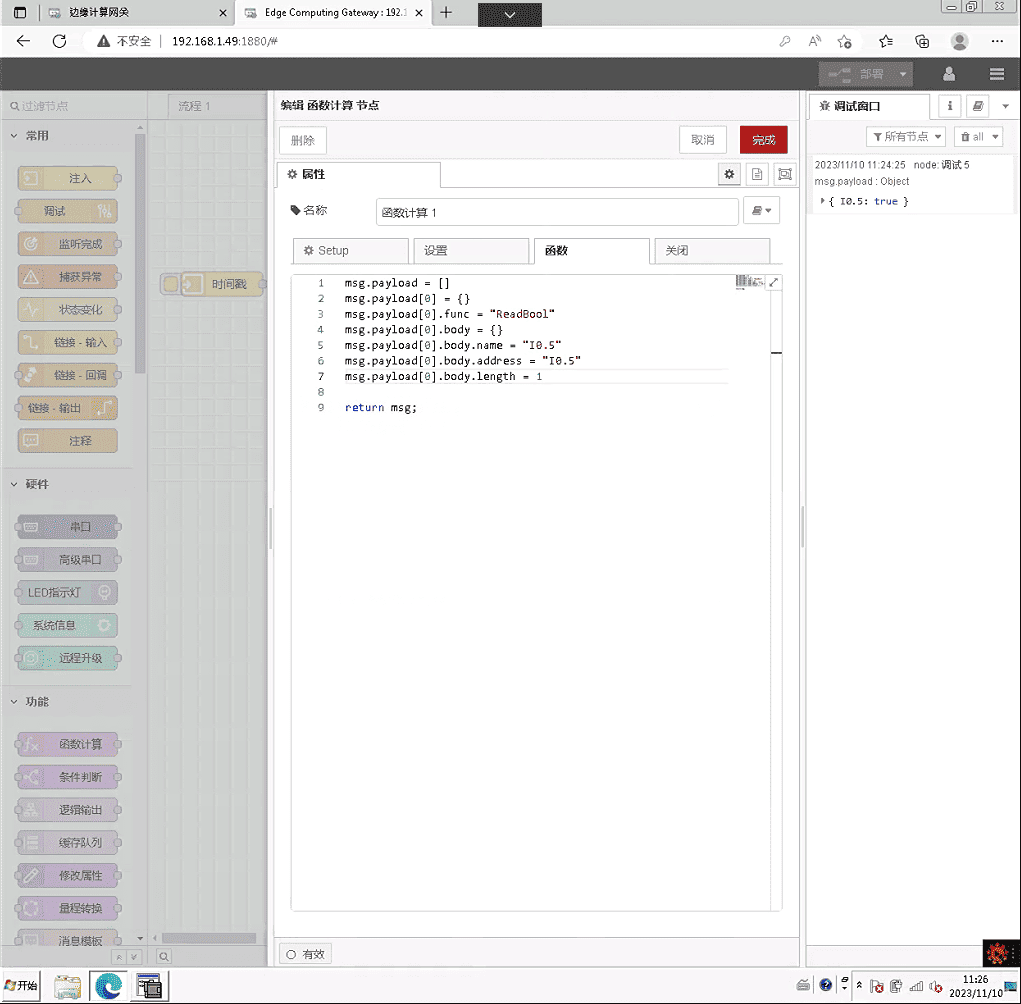The image size is (1021, 1004).
Task: Open the 部署 deploy options dropdown
Action: [x=901, y=74]
